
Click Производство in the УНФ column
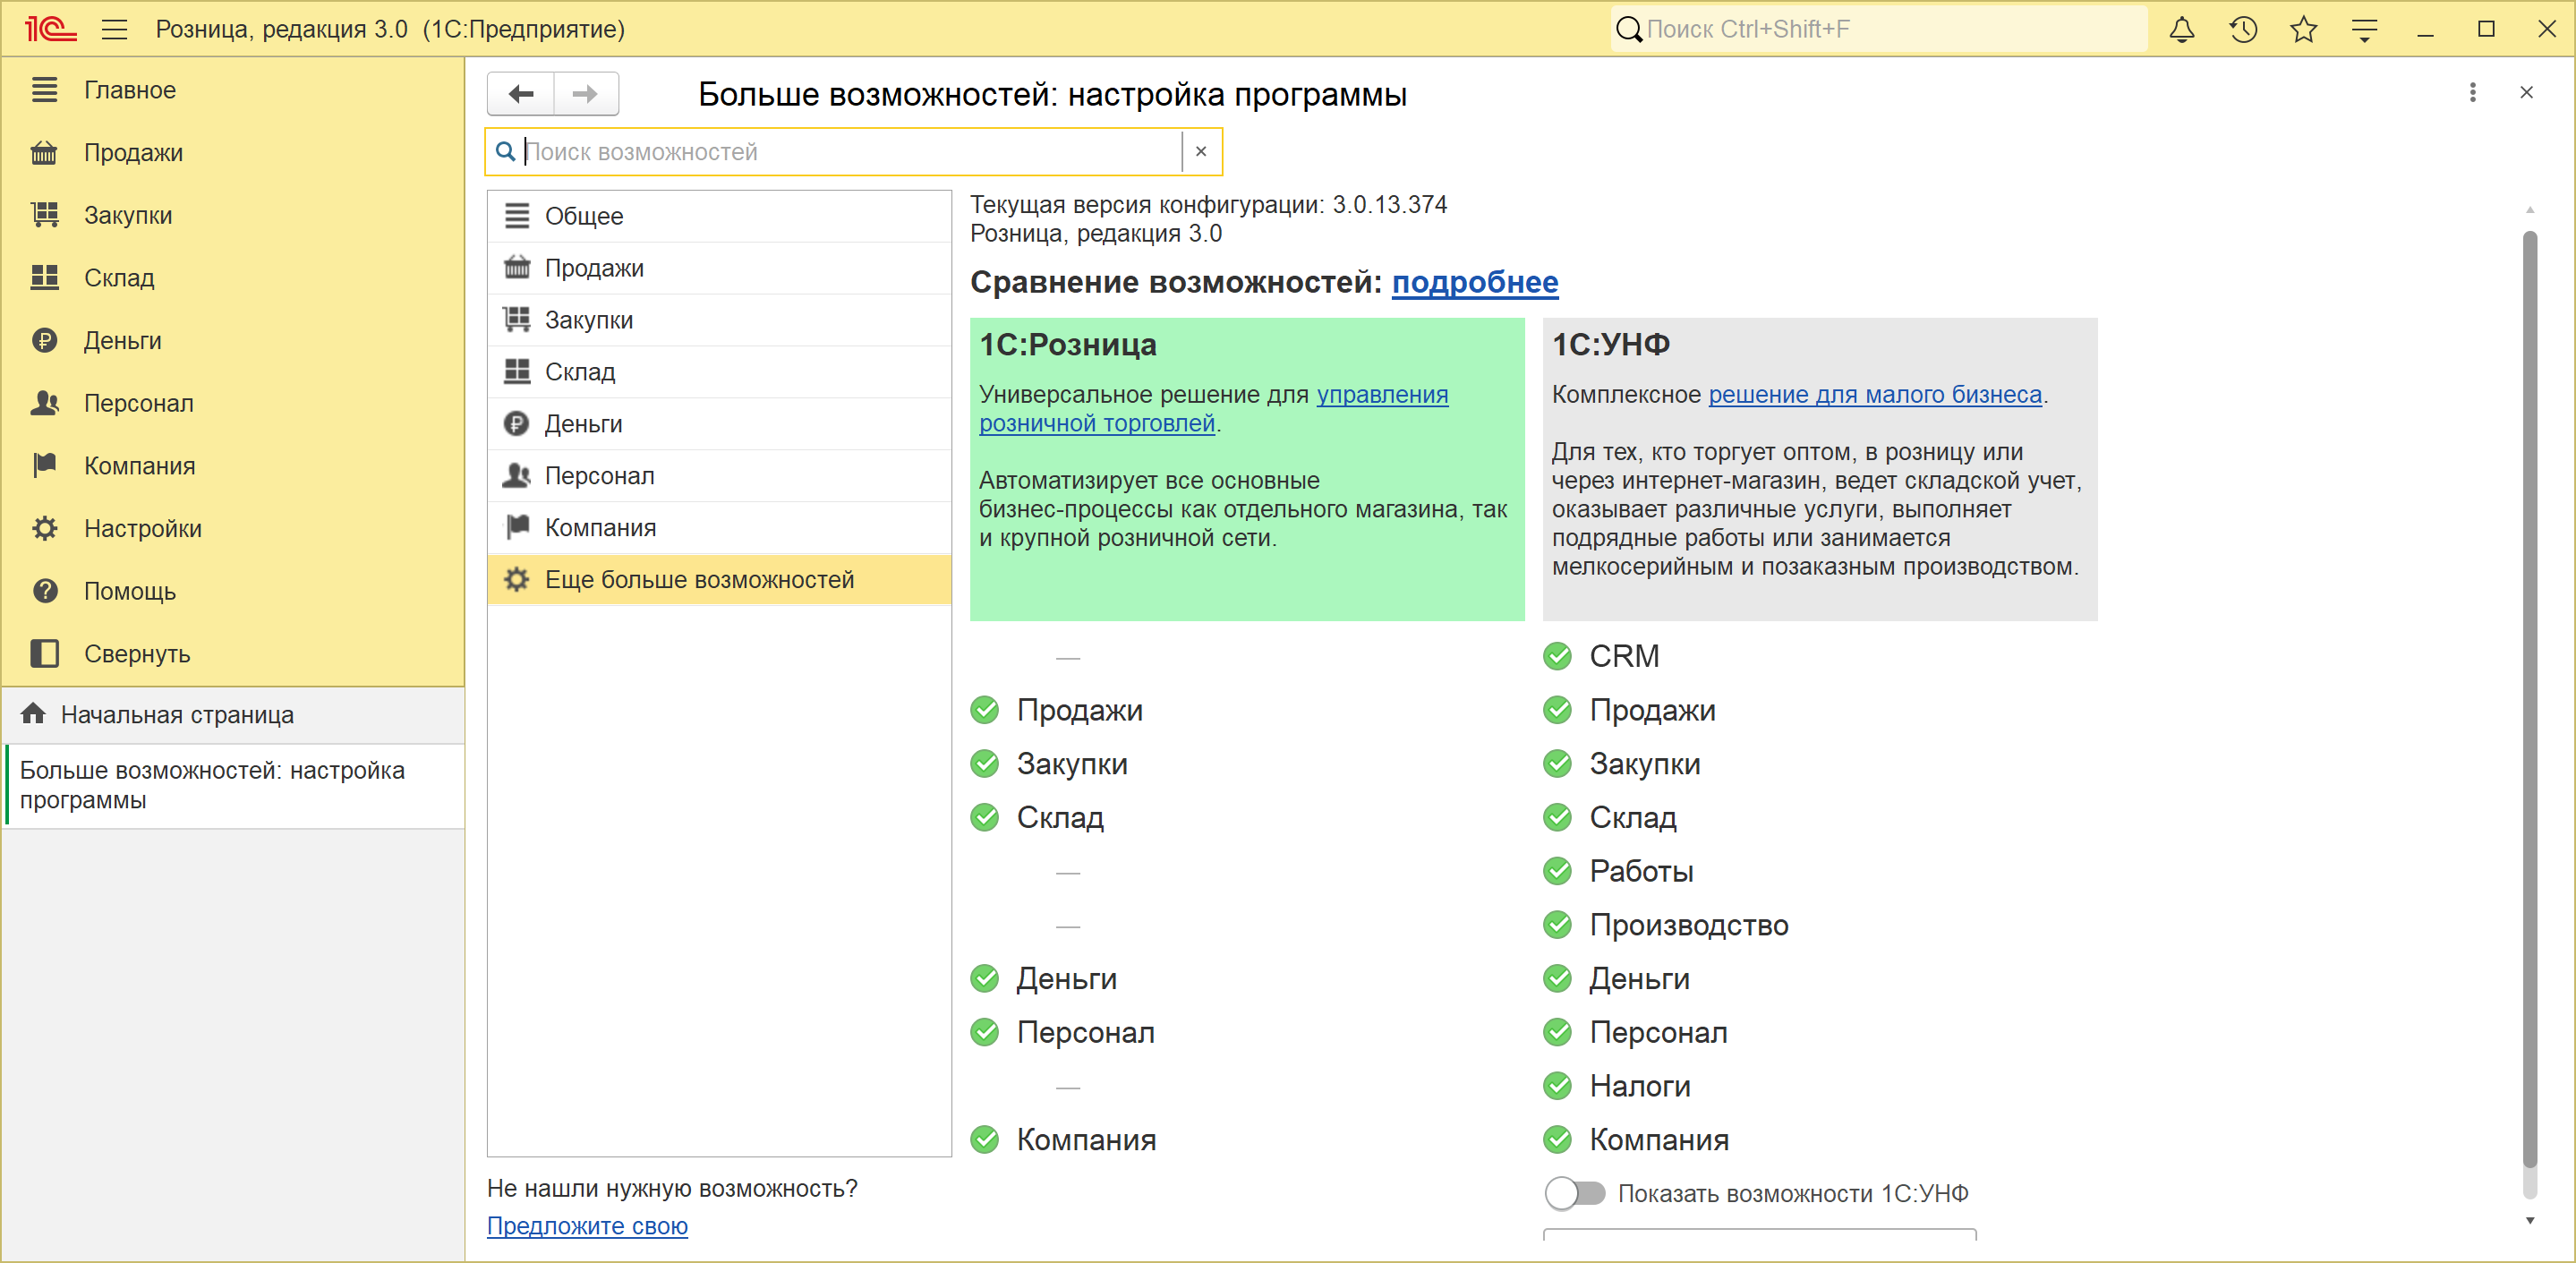coord(1689,925)
